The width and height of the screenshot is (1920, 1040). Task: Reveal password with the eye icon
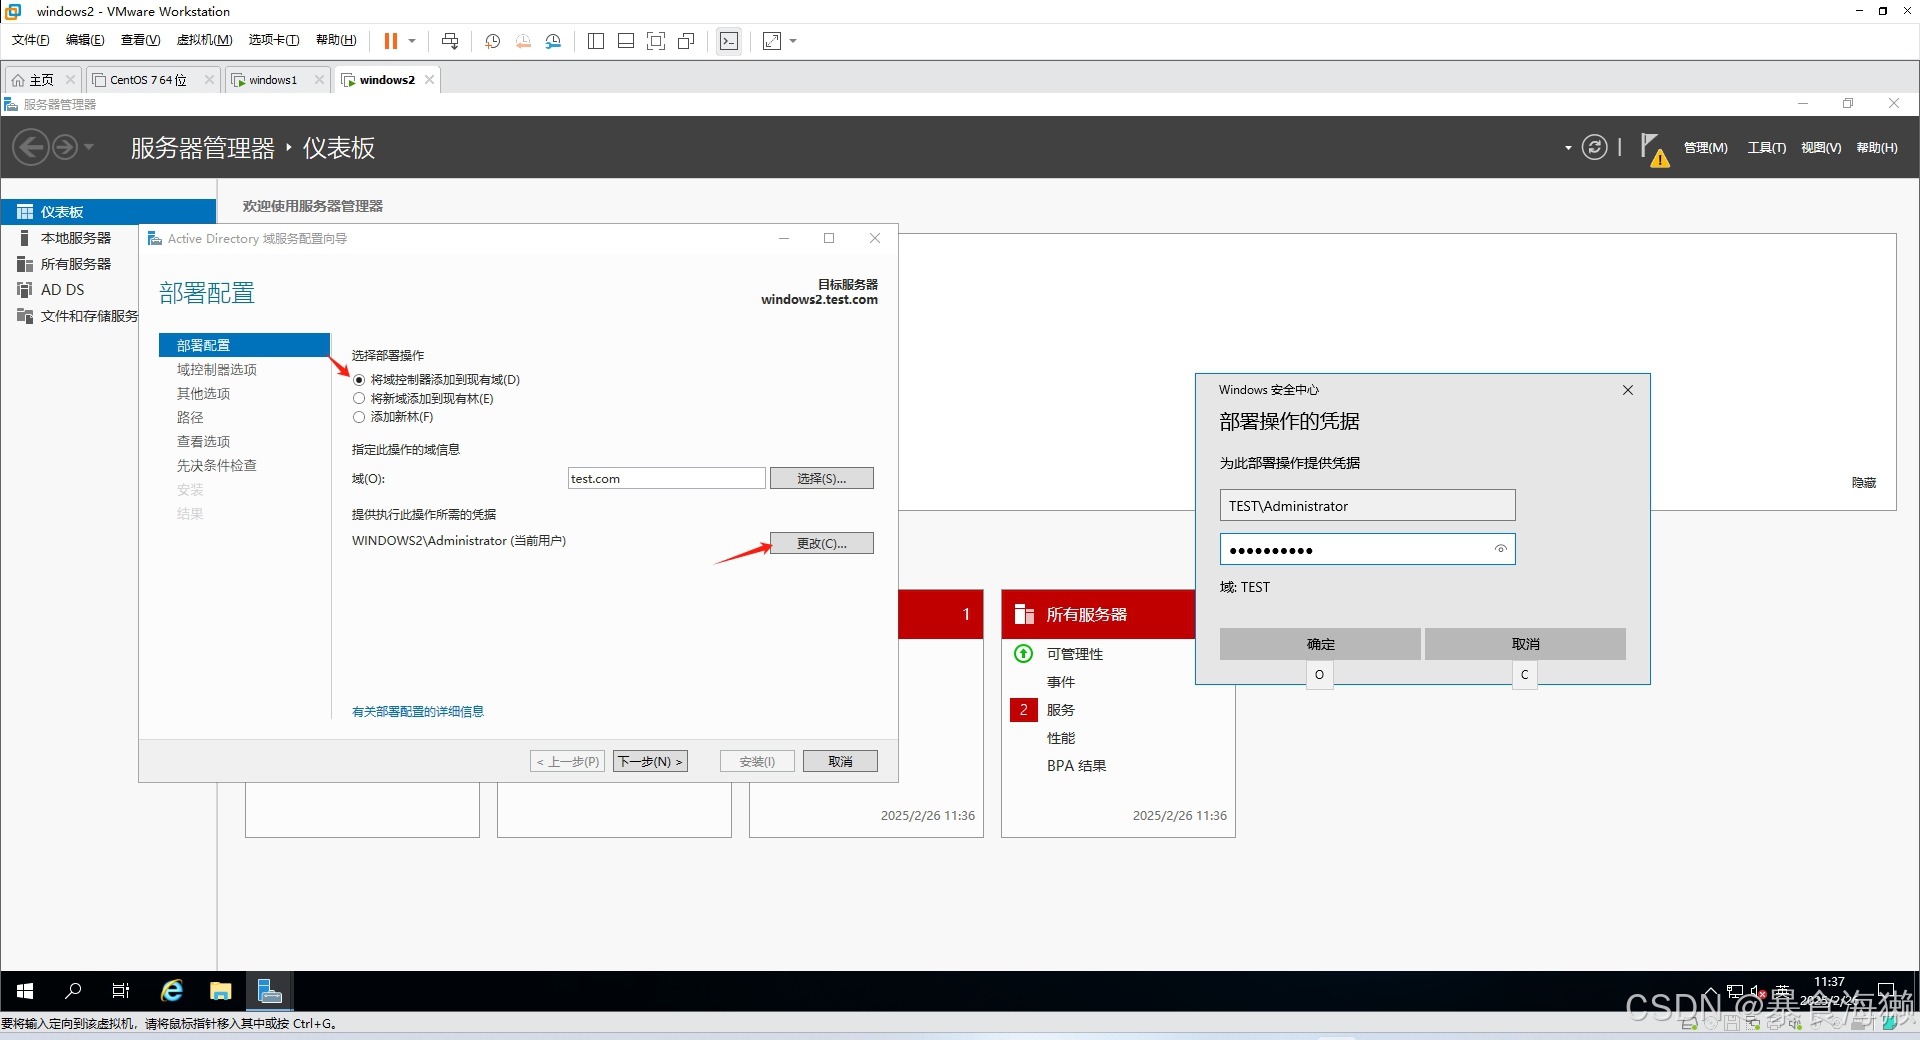coord(1500,549)
